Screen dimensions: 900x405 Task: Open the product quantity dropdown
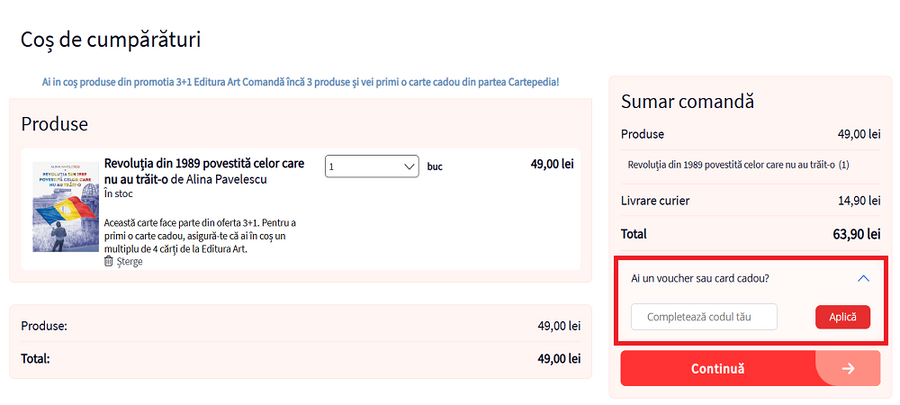click(372, 166)
